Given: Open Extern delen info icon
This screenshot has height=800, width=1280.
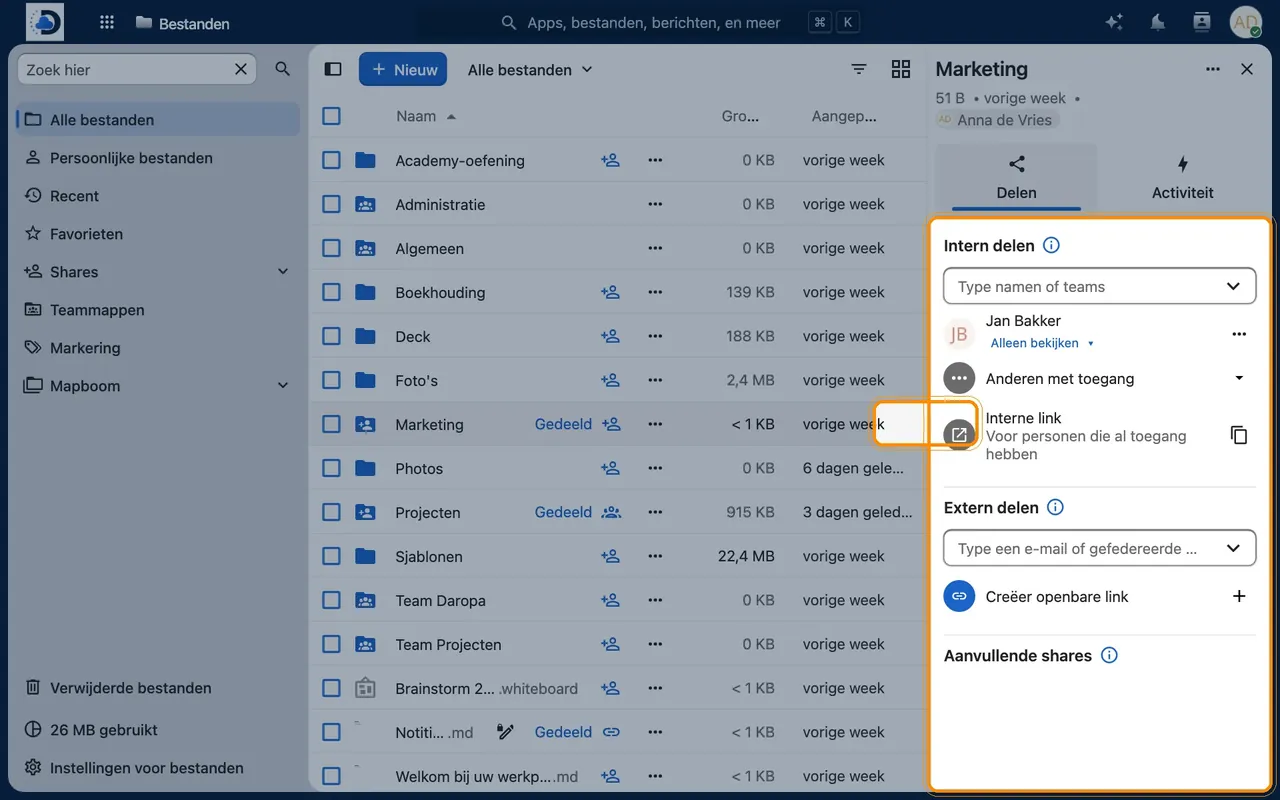Looking at the screenshot, I should [x=1055, y=507].
